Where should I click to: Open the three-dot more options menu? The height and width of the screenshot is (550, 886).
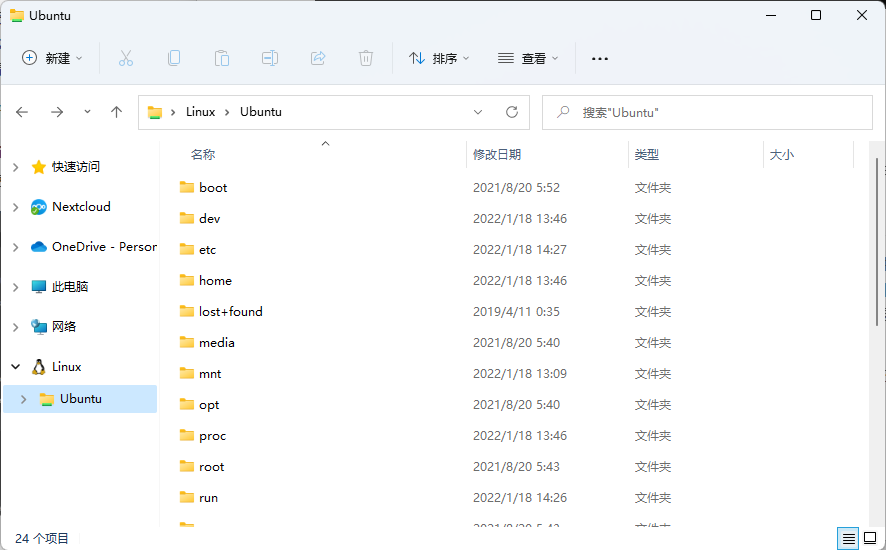600,58
